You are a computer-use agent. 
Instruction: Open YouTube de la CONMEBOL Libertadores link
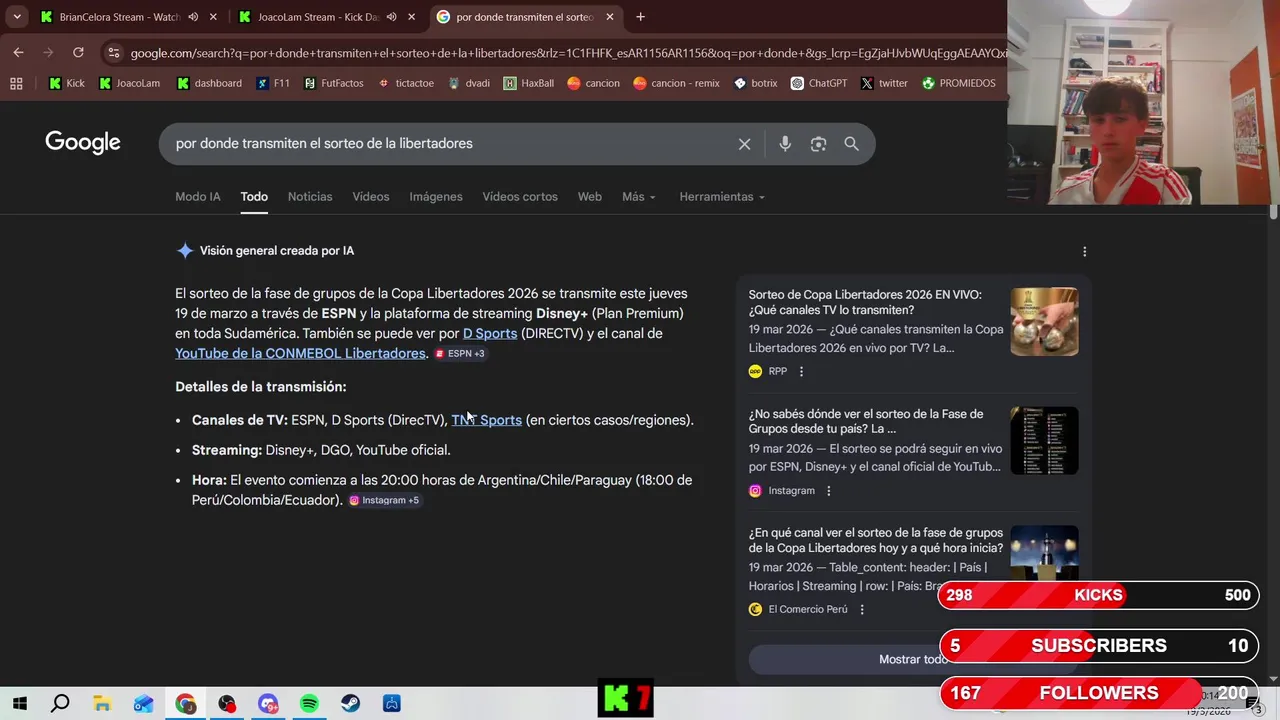[x=300, y=354]
